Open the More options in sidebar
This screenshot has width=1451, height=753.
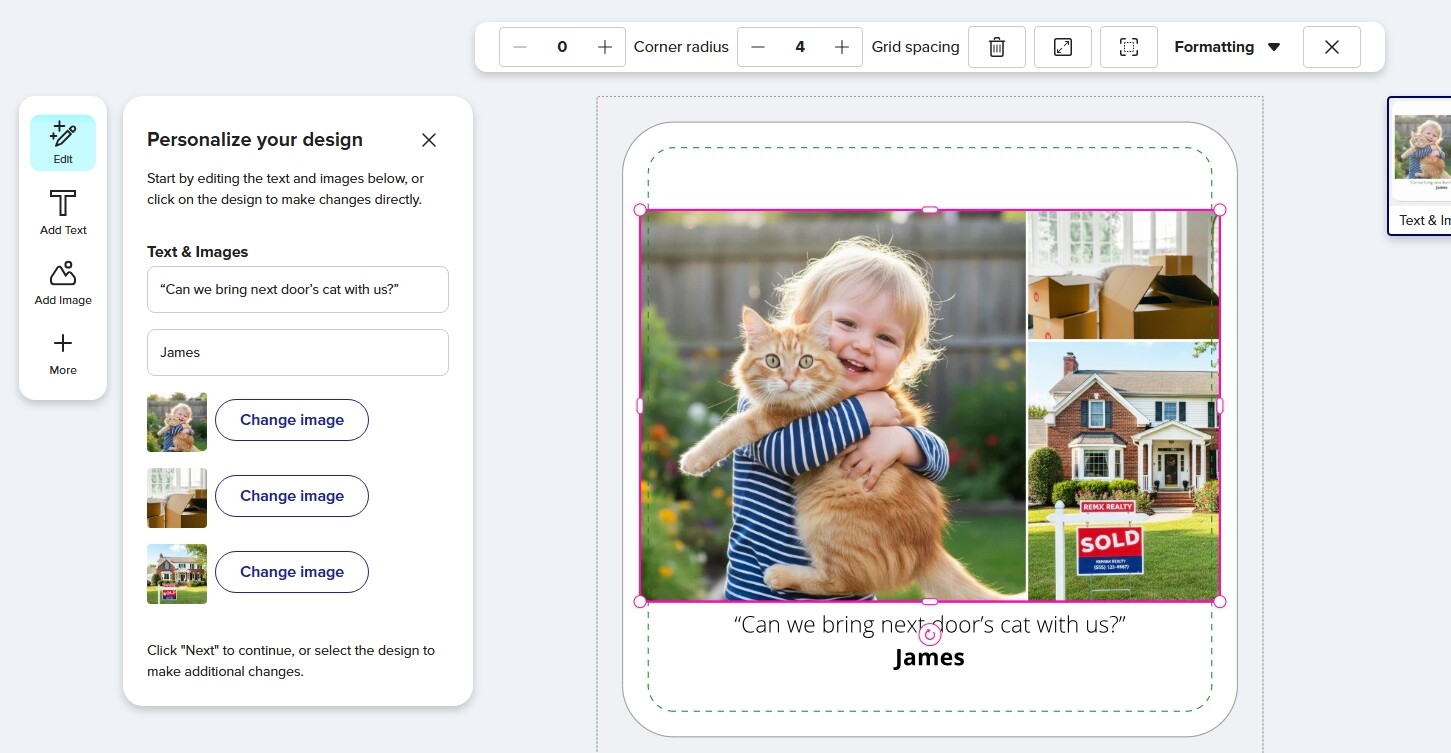point(63,353)
